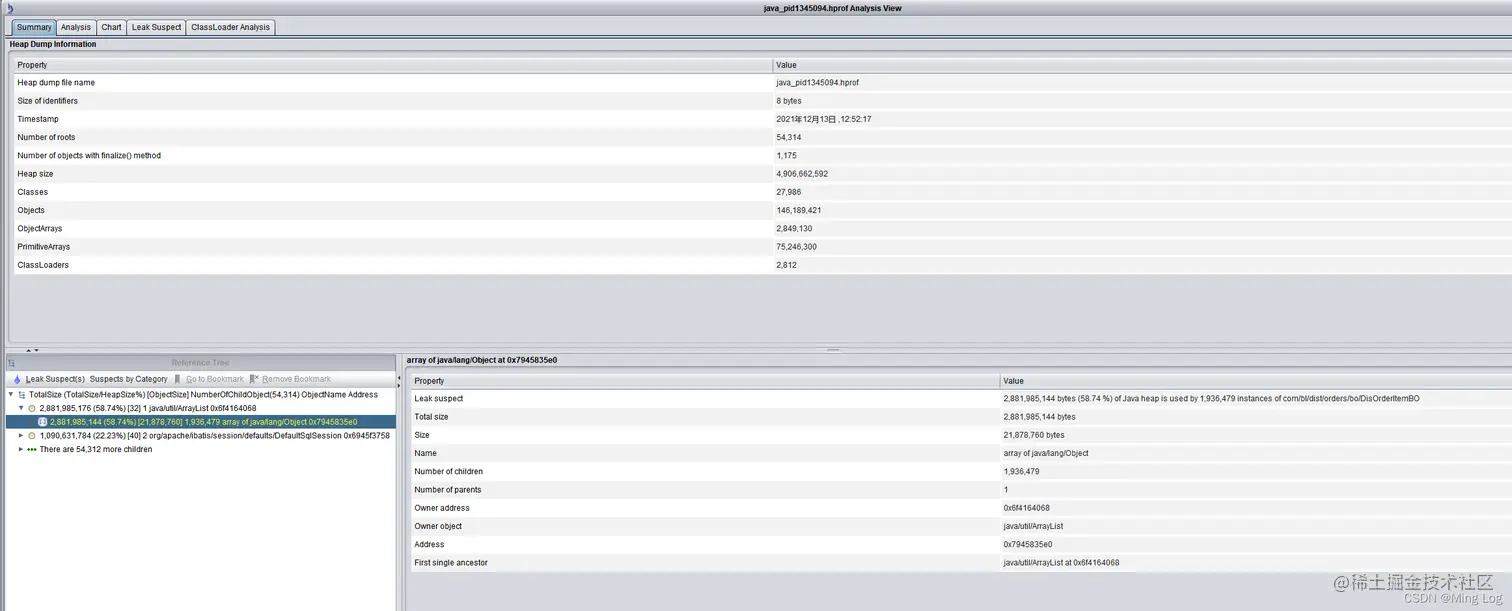Click the leak suspect description value
1512x611 pixels.
(x=1211, y=398)
